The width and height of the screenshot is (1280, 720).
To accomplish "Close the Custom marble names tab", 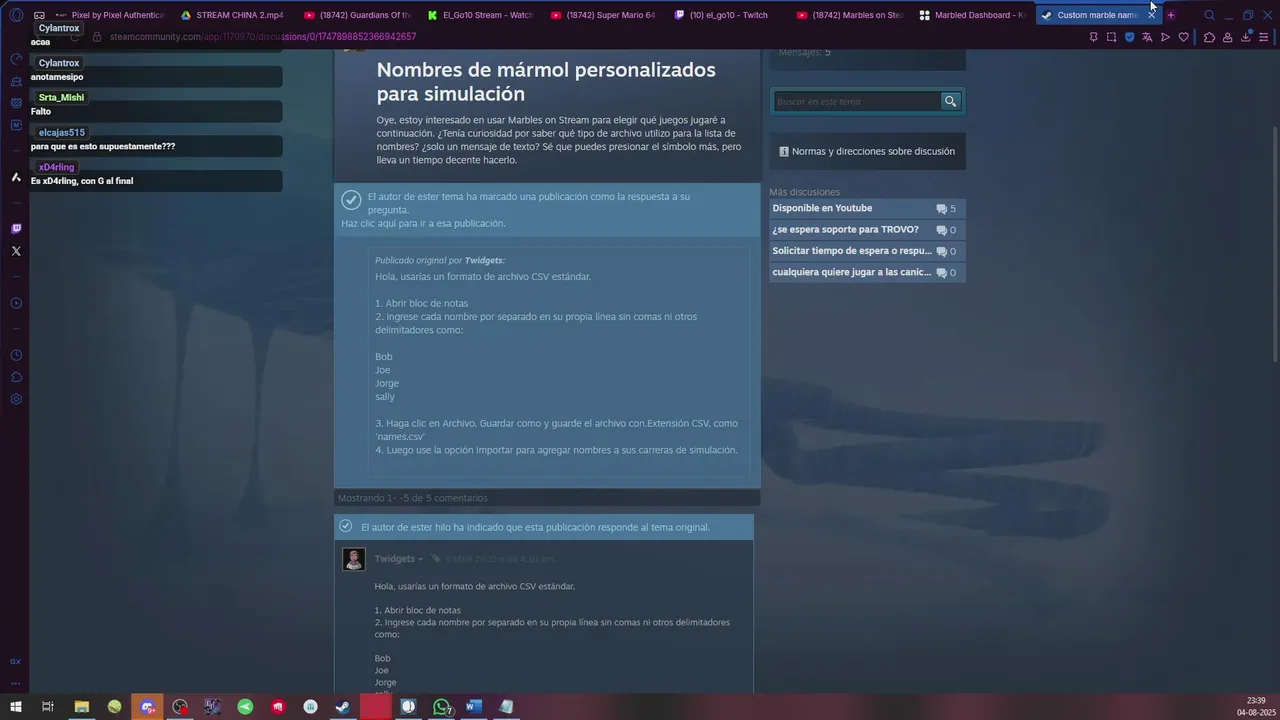I will 1151,15.
